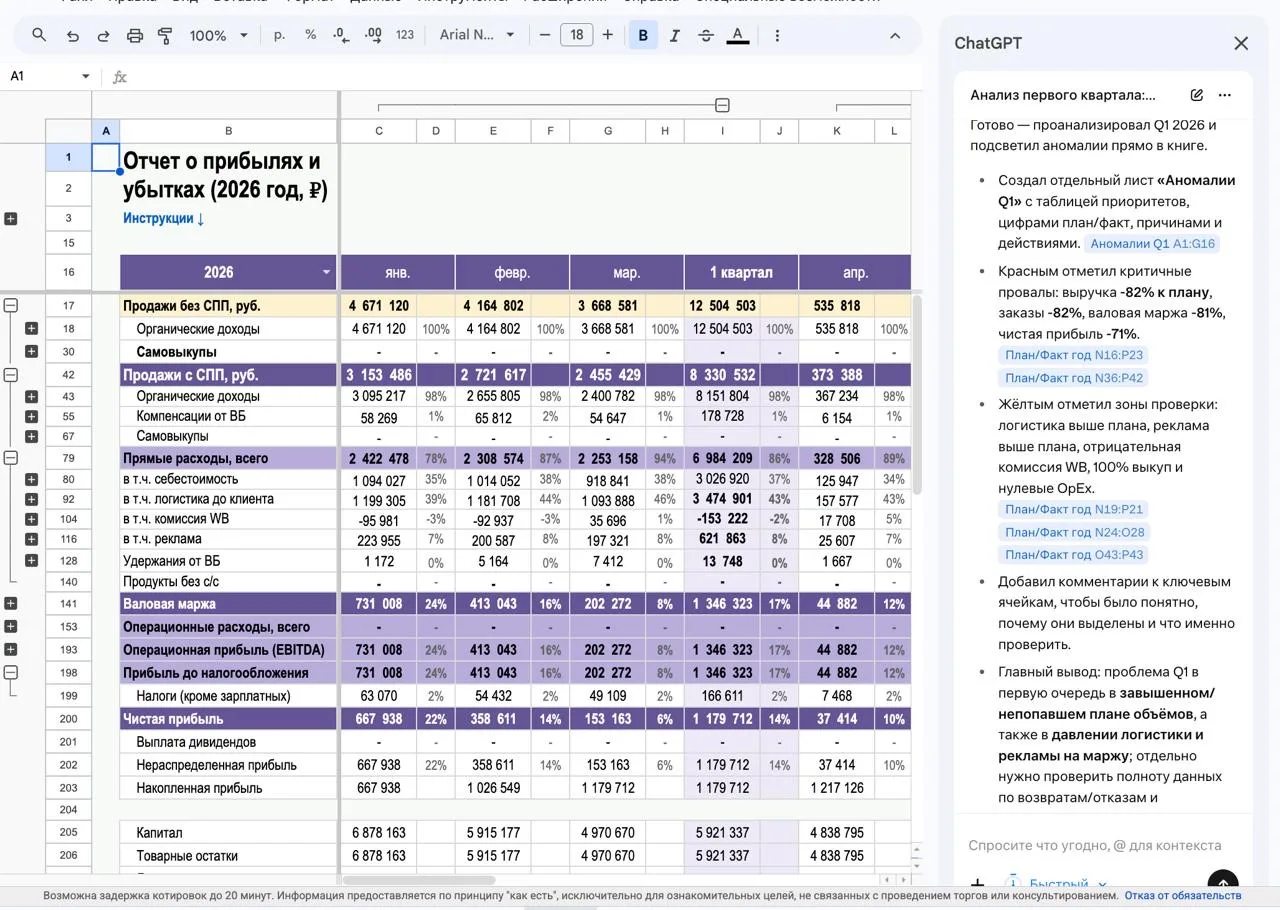Open the План/Факт год N16:P23 reference
The width and height of the screenshot is (1280, 910).
[1074, 355]
